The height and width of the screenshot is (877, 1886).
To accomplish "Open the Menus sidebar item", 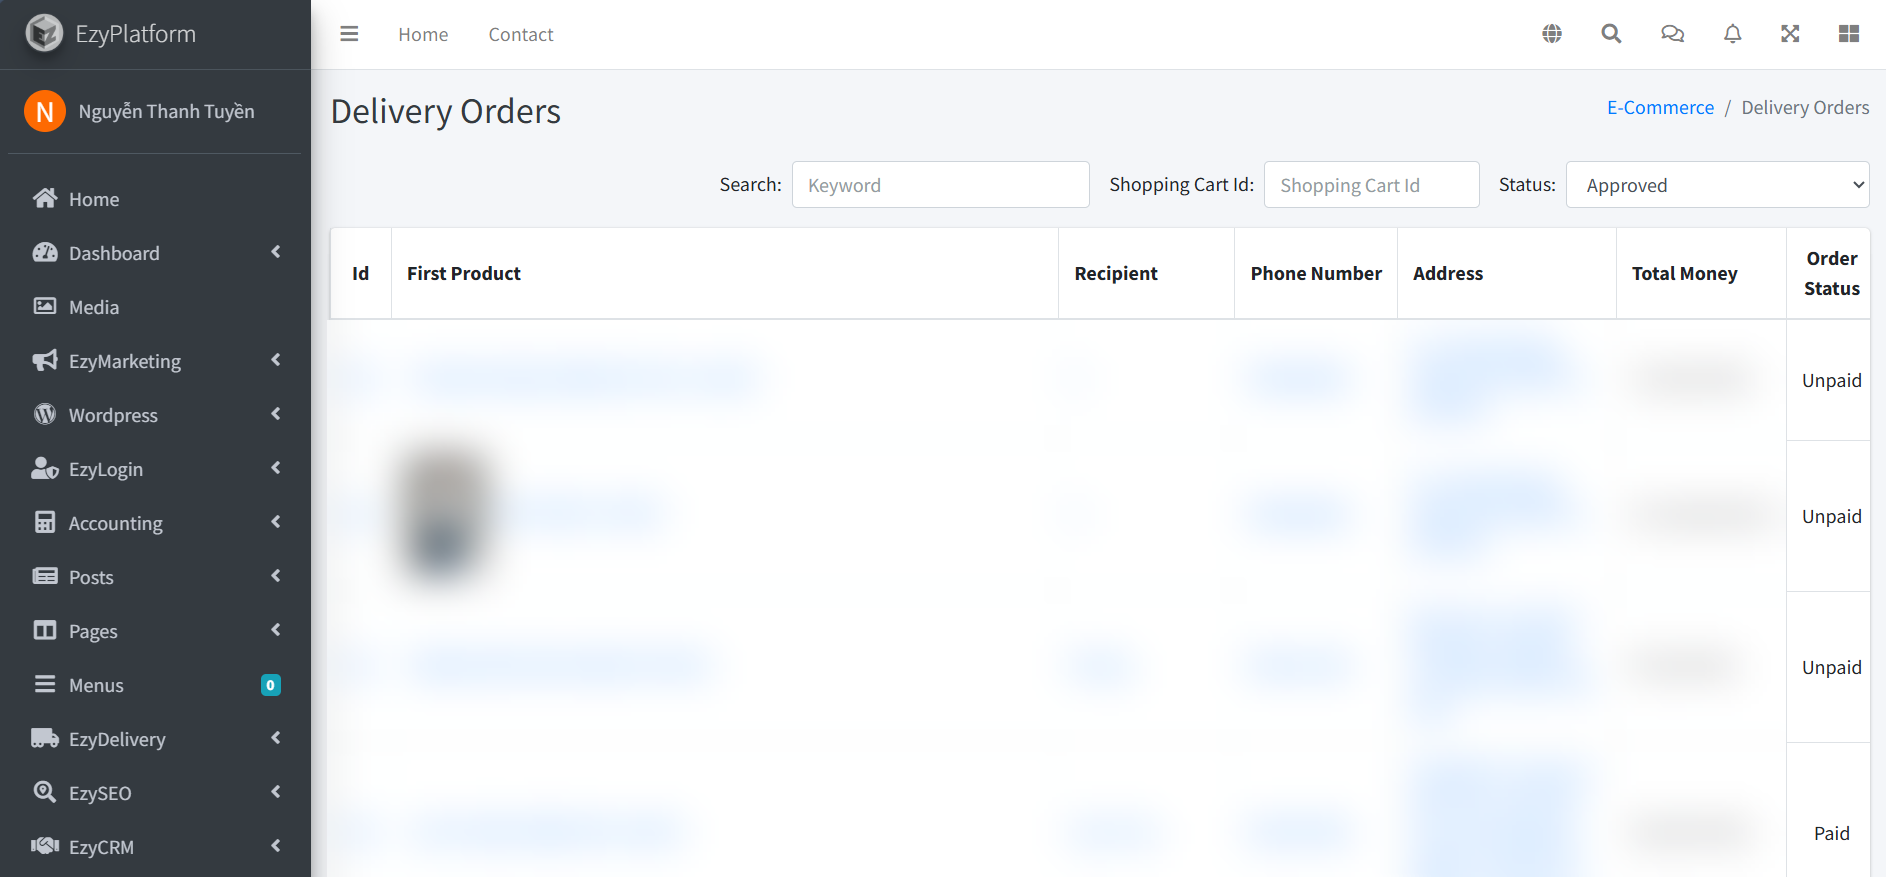I will tap(155, 685).
